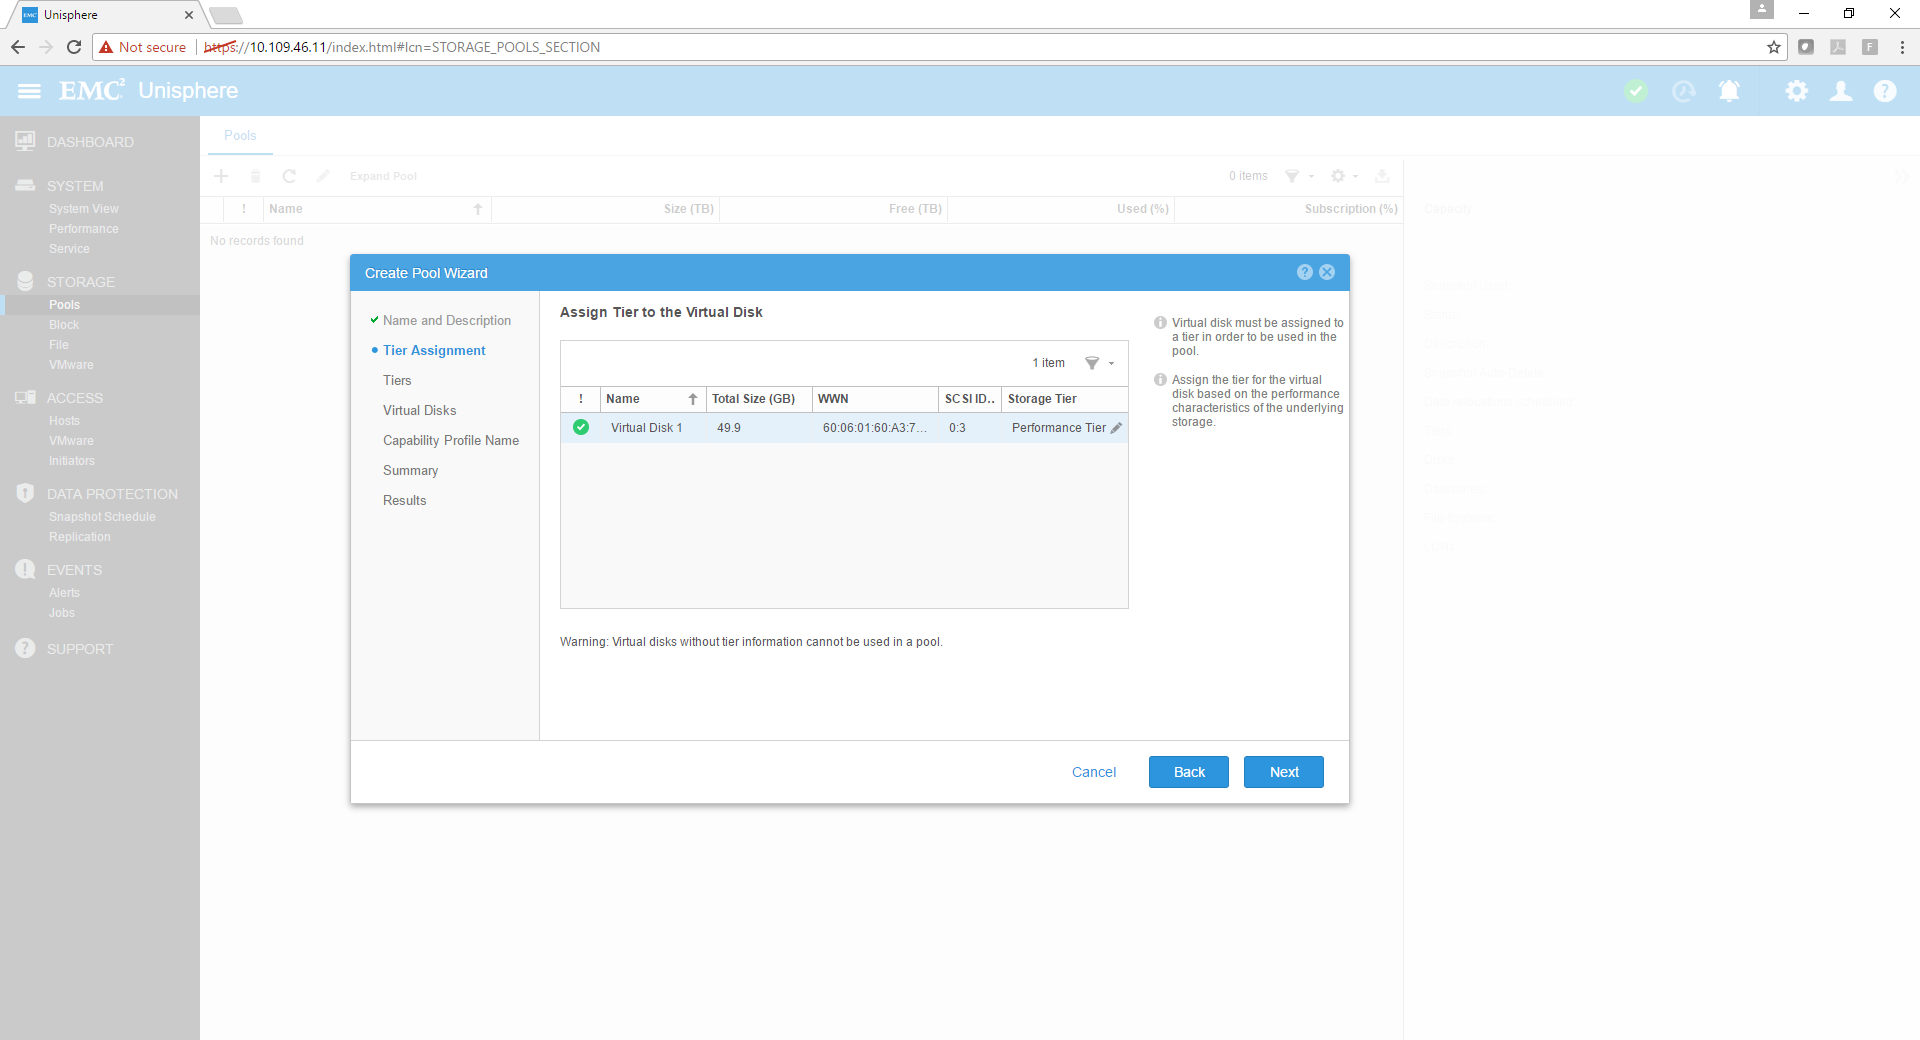Cancel the Create Pool Wizard
This screenshot has height=1040, width=1920.
click(1093, 772)
